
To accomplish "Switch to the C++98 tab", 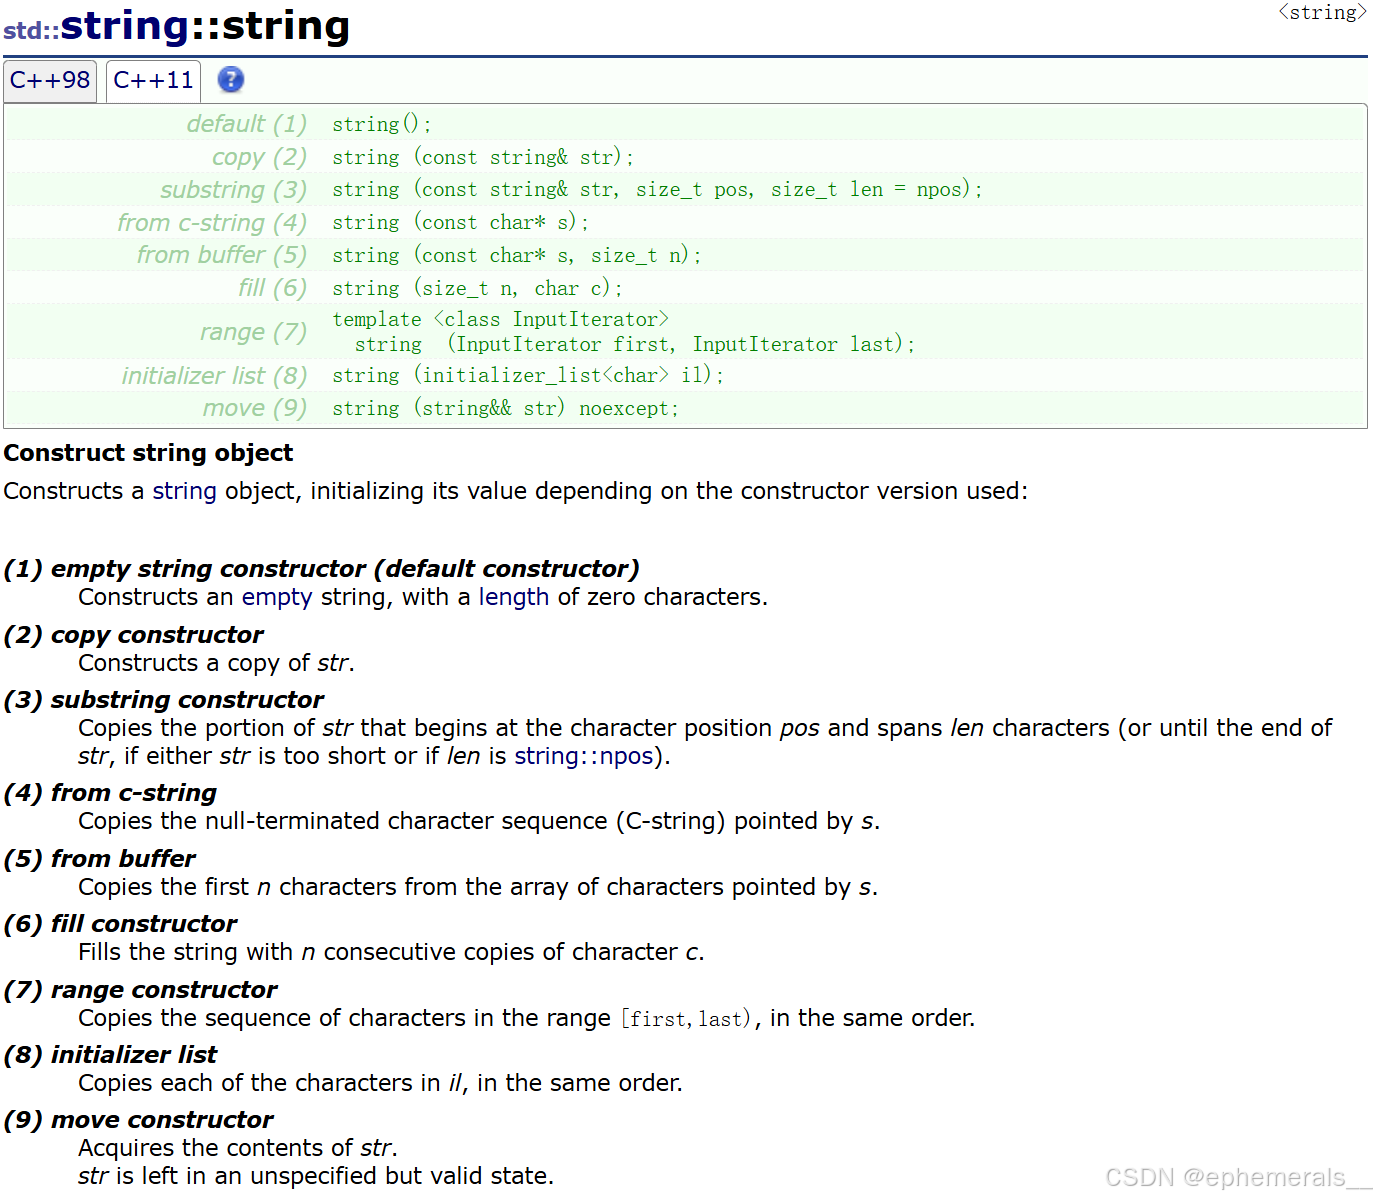I will pyautogui.click(x=49, y=80).
